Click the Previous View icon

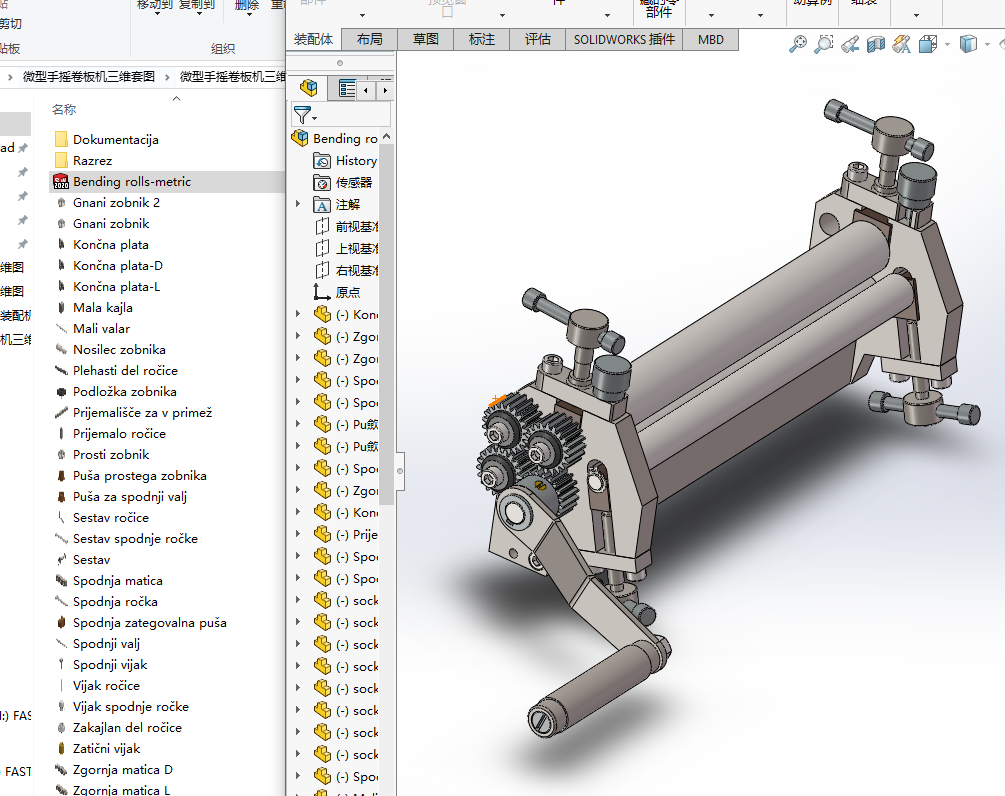[x=849, y=44]
